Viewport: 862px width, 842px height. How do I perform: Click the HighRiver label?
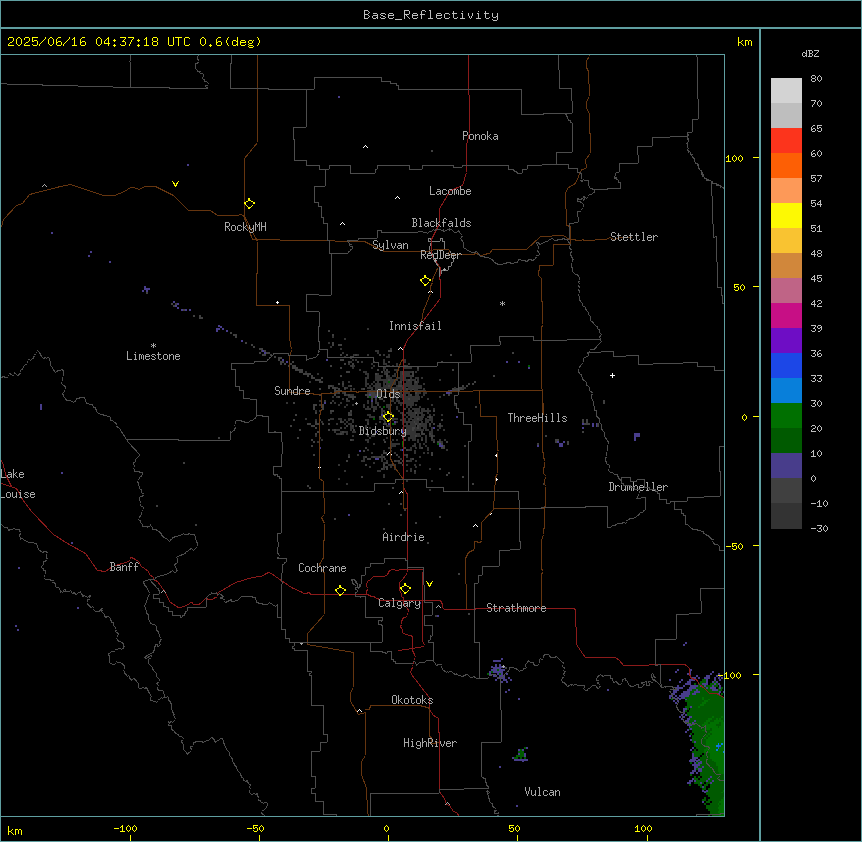[x=430, y=743]
